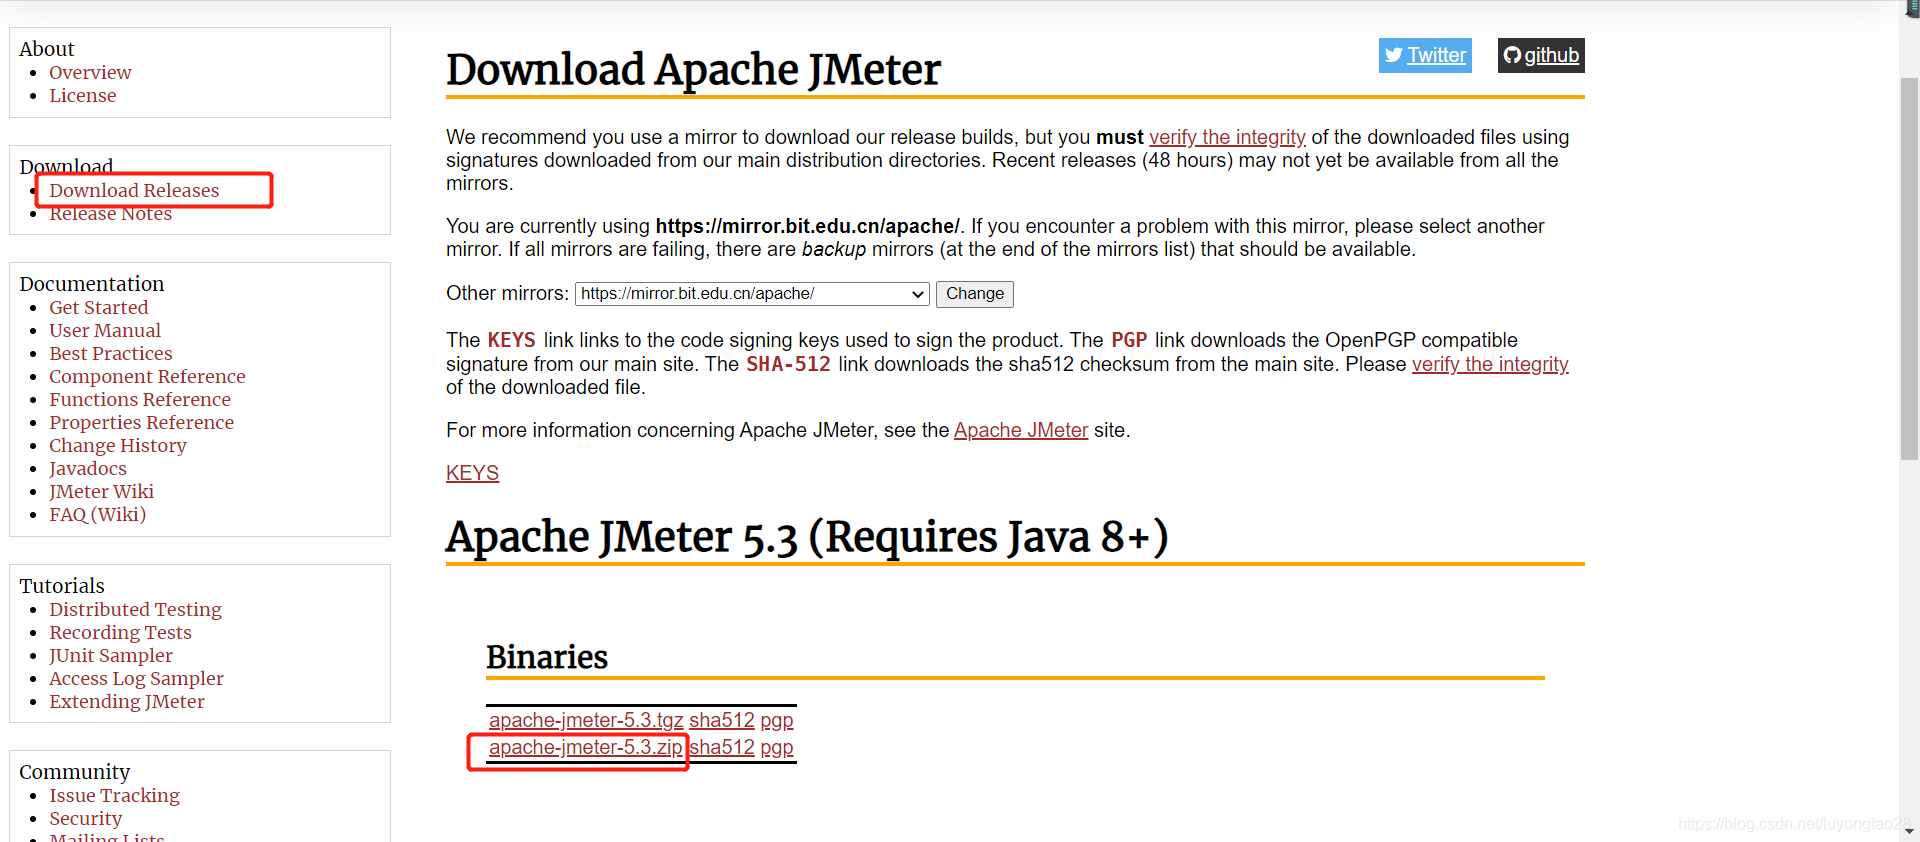Open pgp link for zip file
The width and height of the screenshot is (1920, 842).
tap(777, 747)
